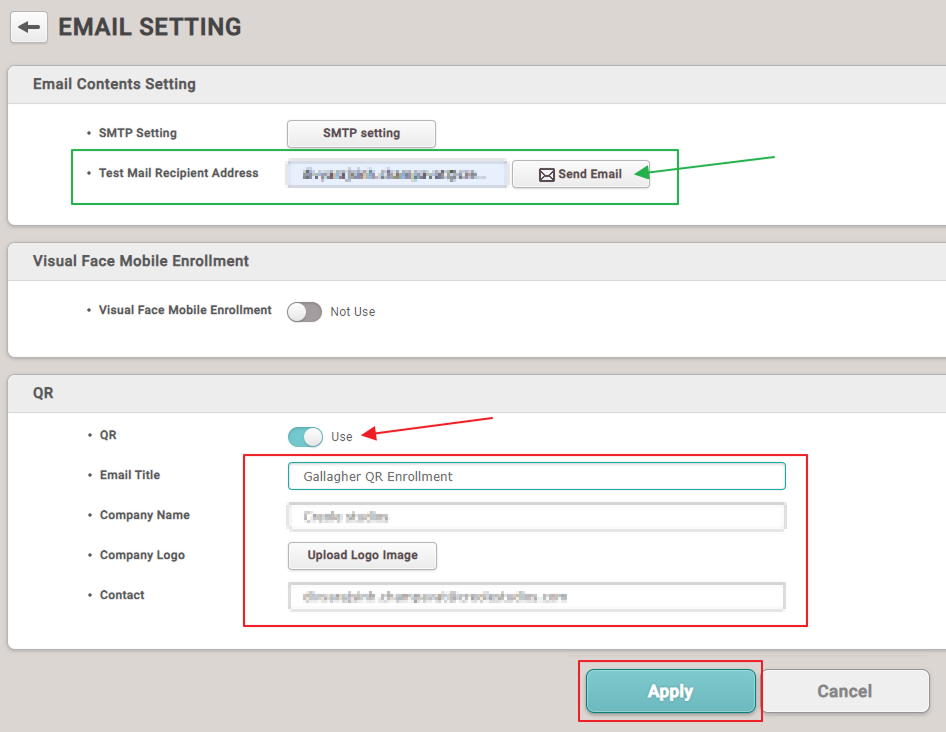The height and width of the screenshot is (732, 946).
Task: Click the Email Contents Setting section header
Action: point(114,84)
